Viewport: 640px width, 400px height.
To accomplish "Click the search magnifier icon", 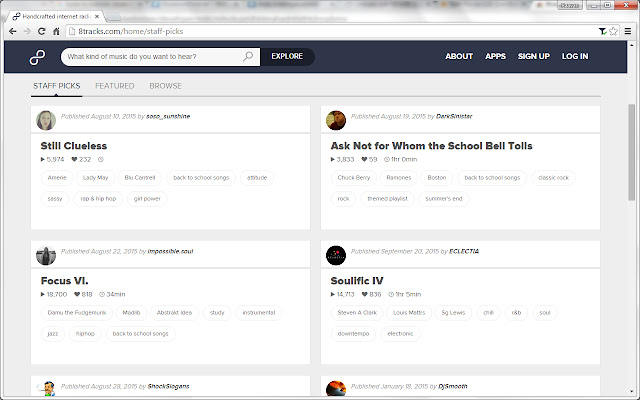I will [248, 56].
